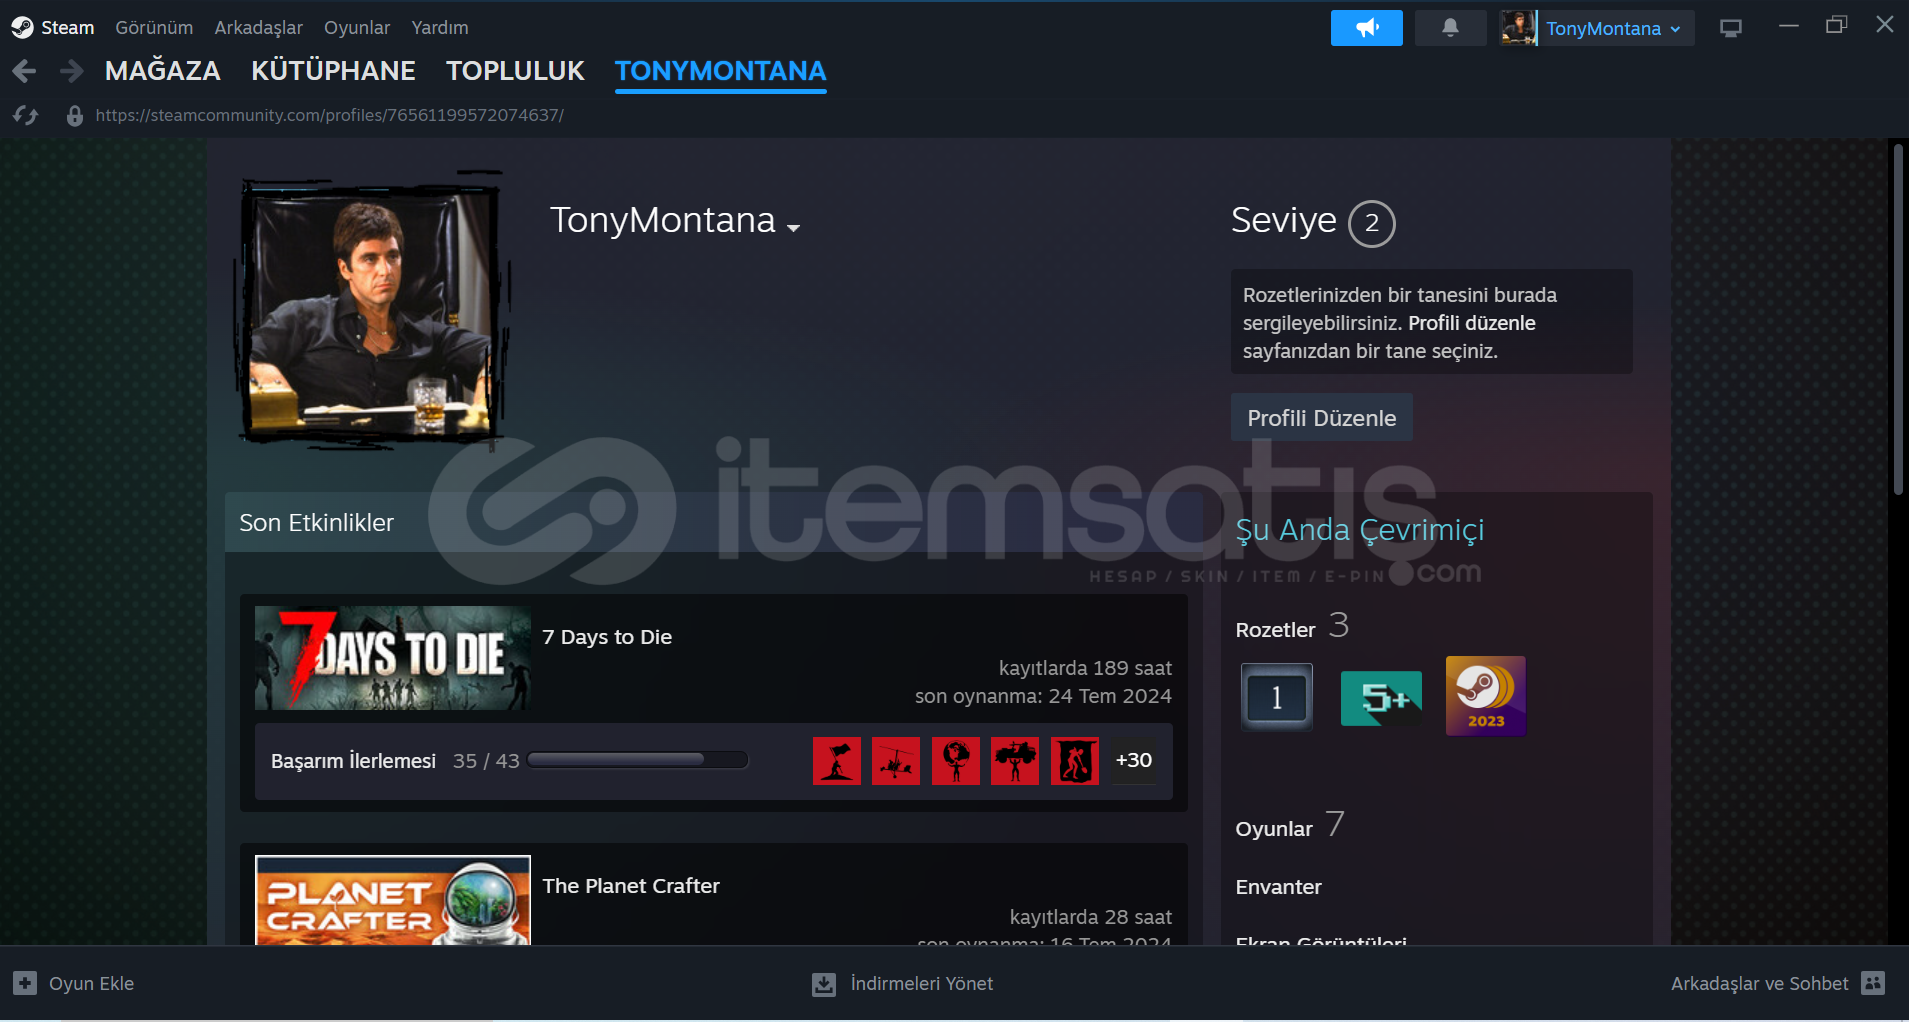Open the notifications bell

coord(1450,28)
